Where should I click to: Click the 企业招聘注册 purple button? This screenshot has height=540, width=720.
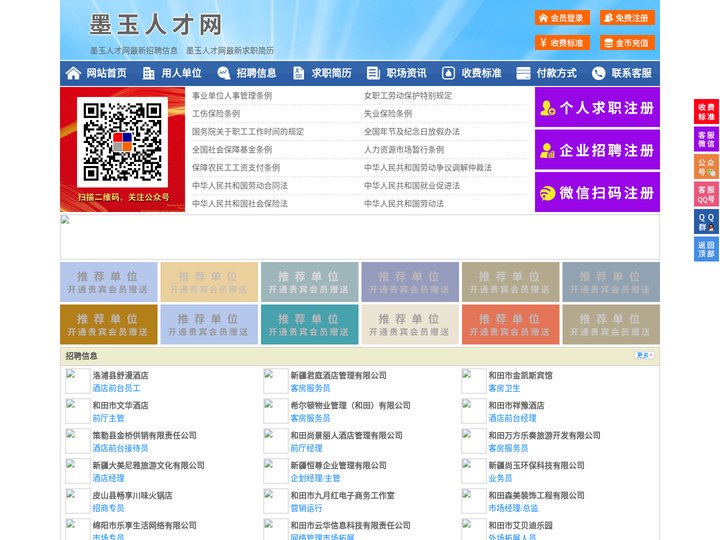597,150
